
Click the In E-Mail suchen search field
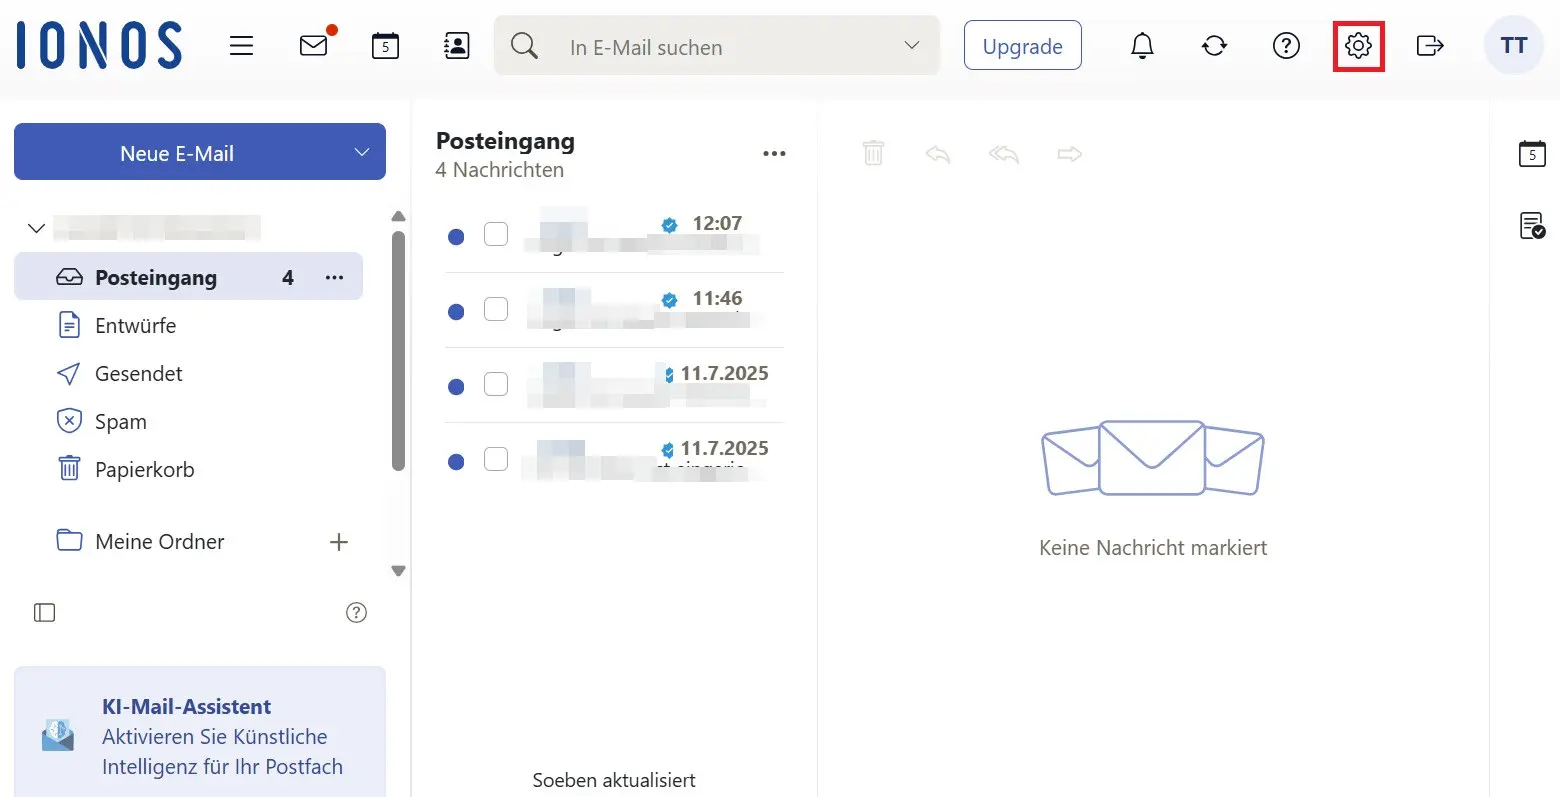pyautogui.click(x=700, y=46)
